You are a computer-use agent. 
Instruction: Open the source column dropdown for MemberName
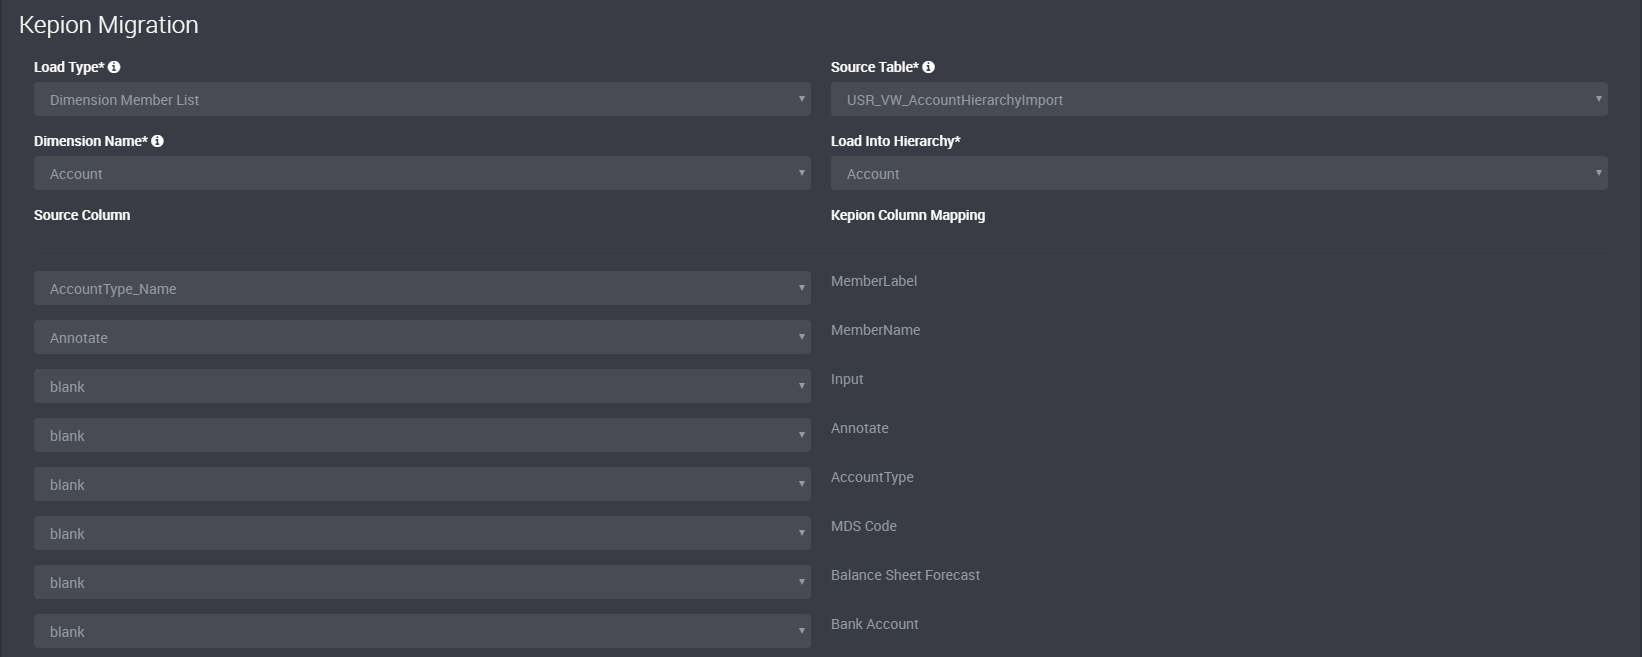click(x=422, y=337)
